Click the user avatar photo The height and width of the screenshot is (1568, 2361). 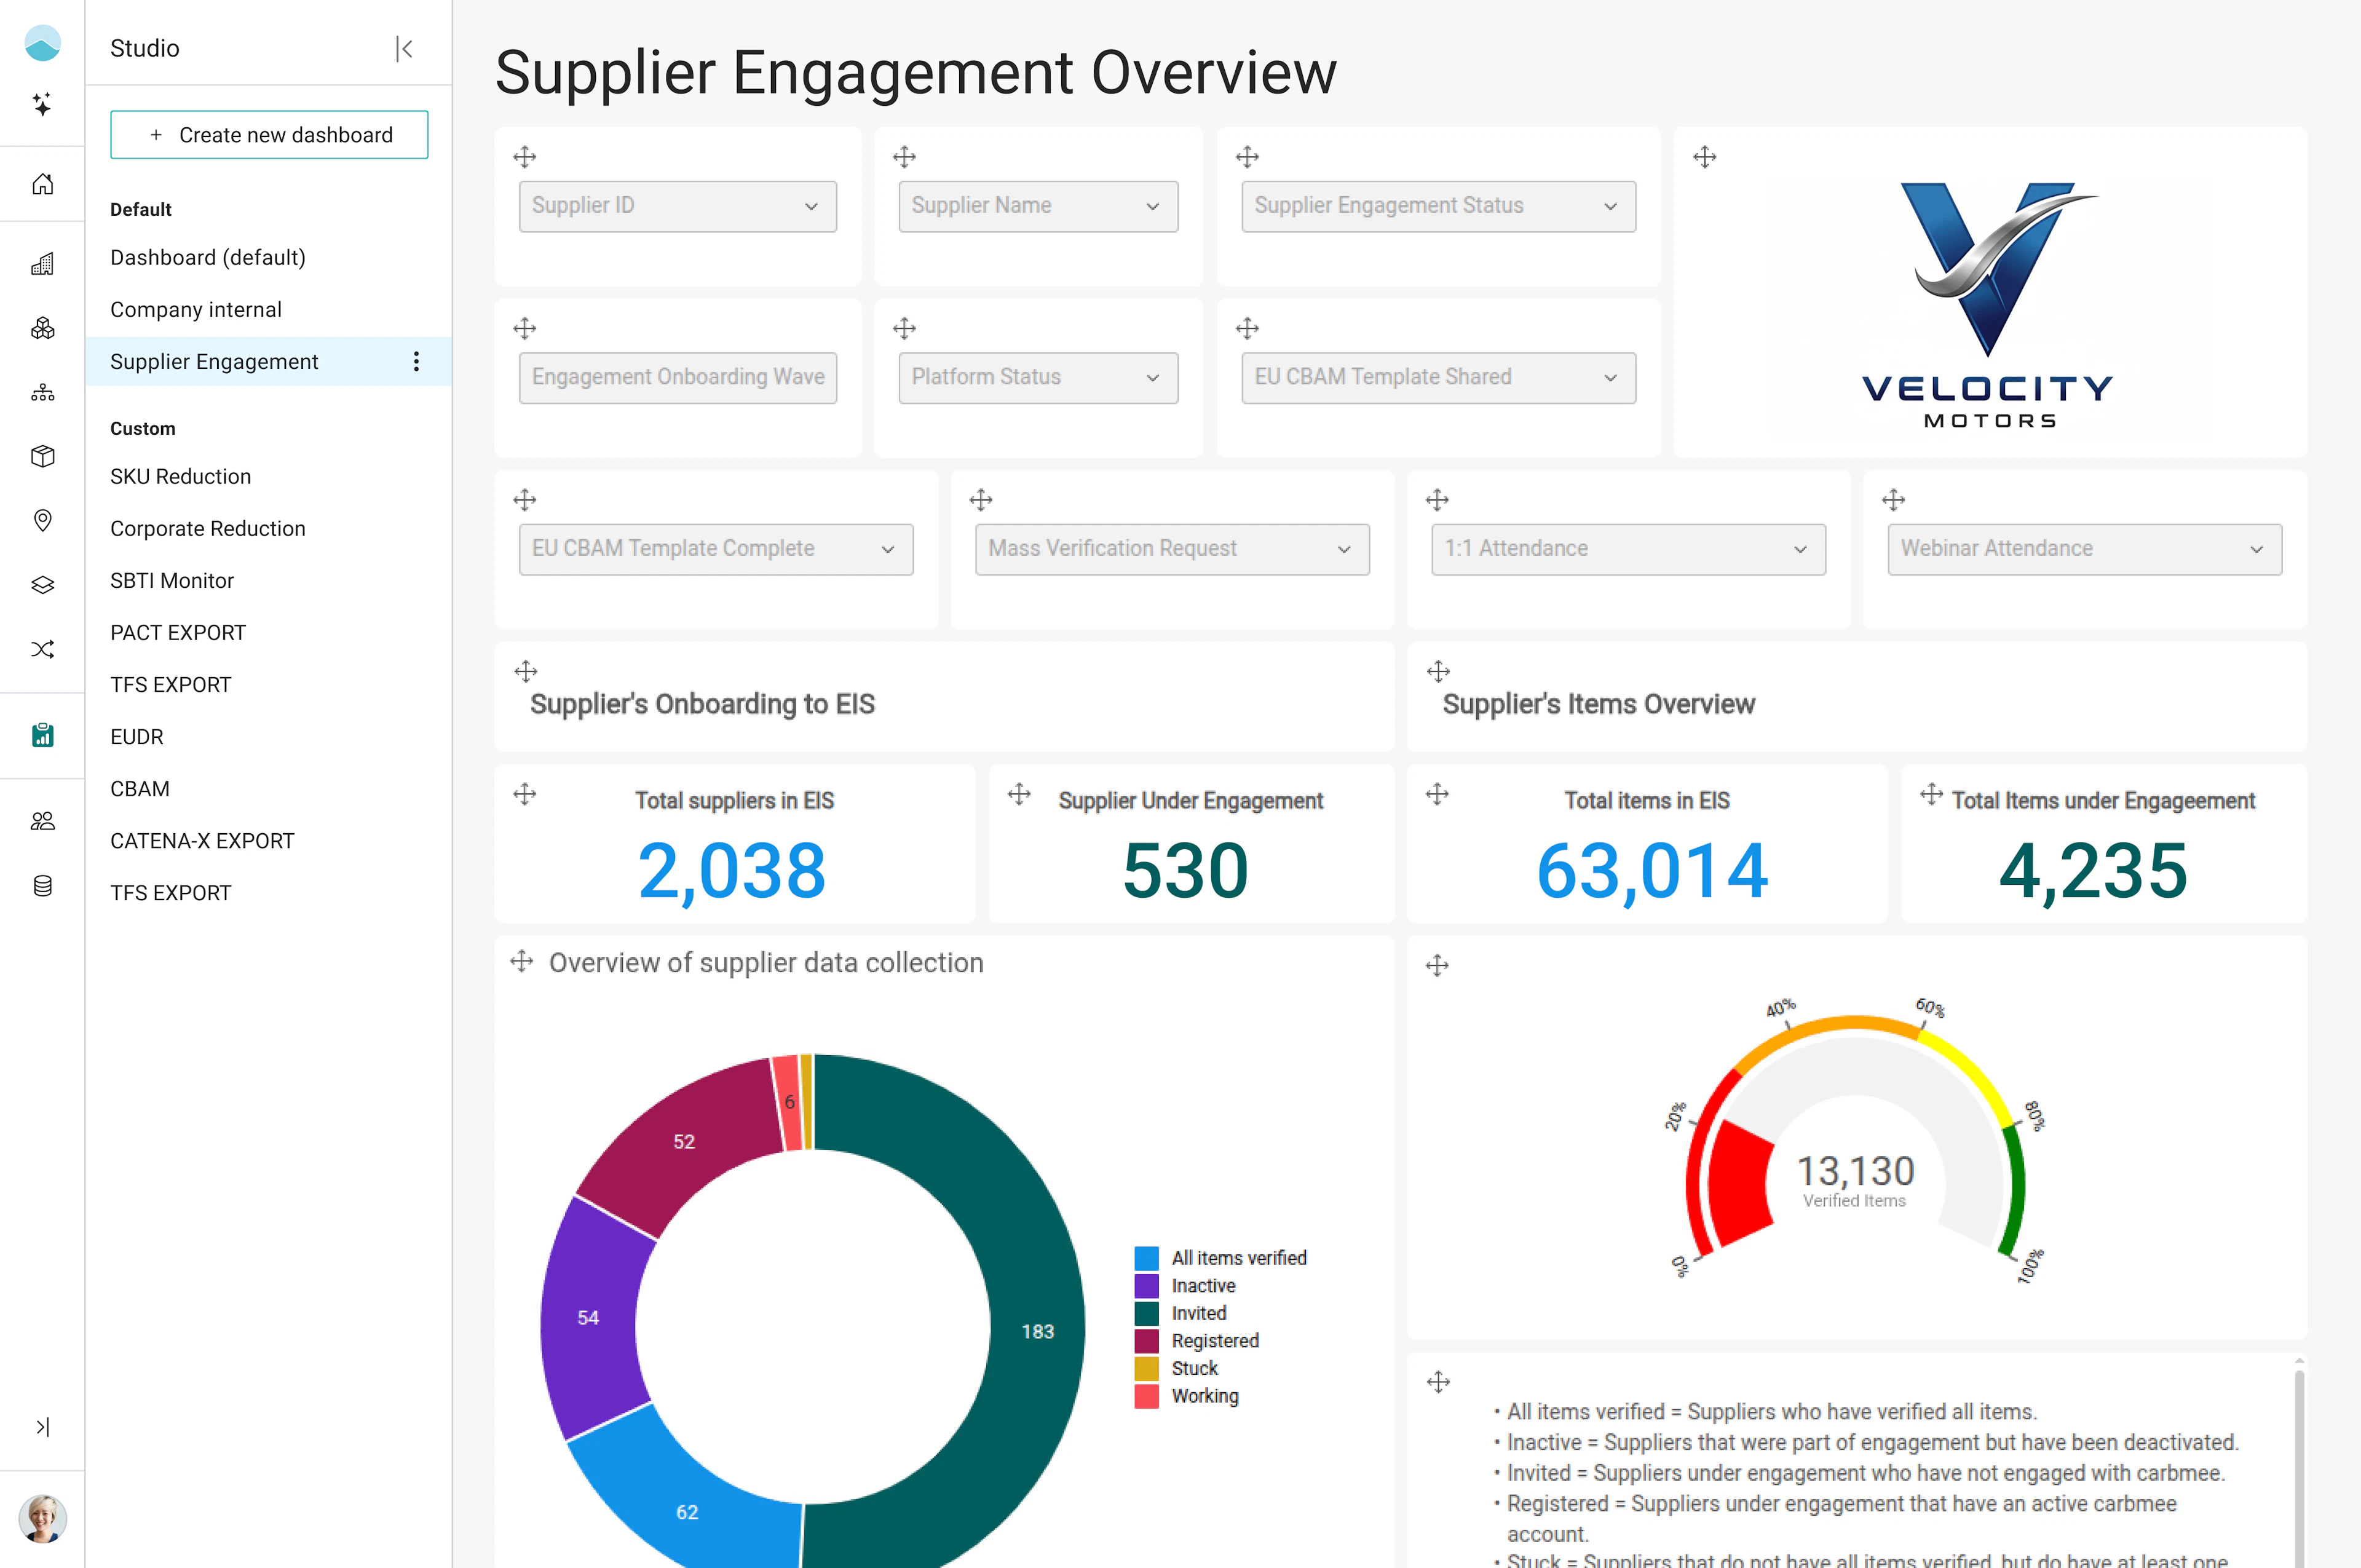(42, 1518)
